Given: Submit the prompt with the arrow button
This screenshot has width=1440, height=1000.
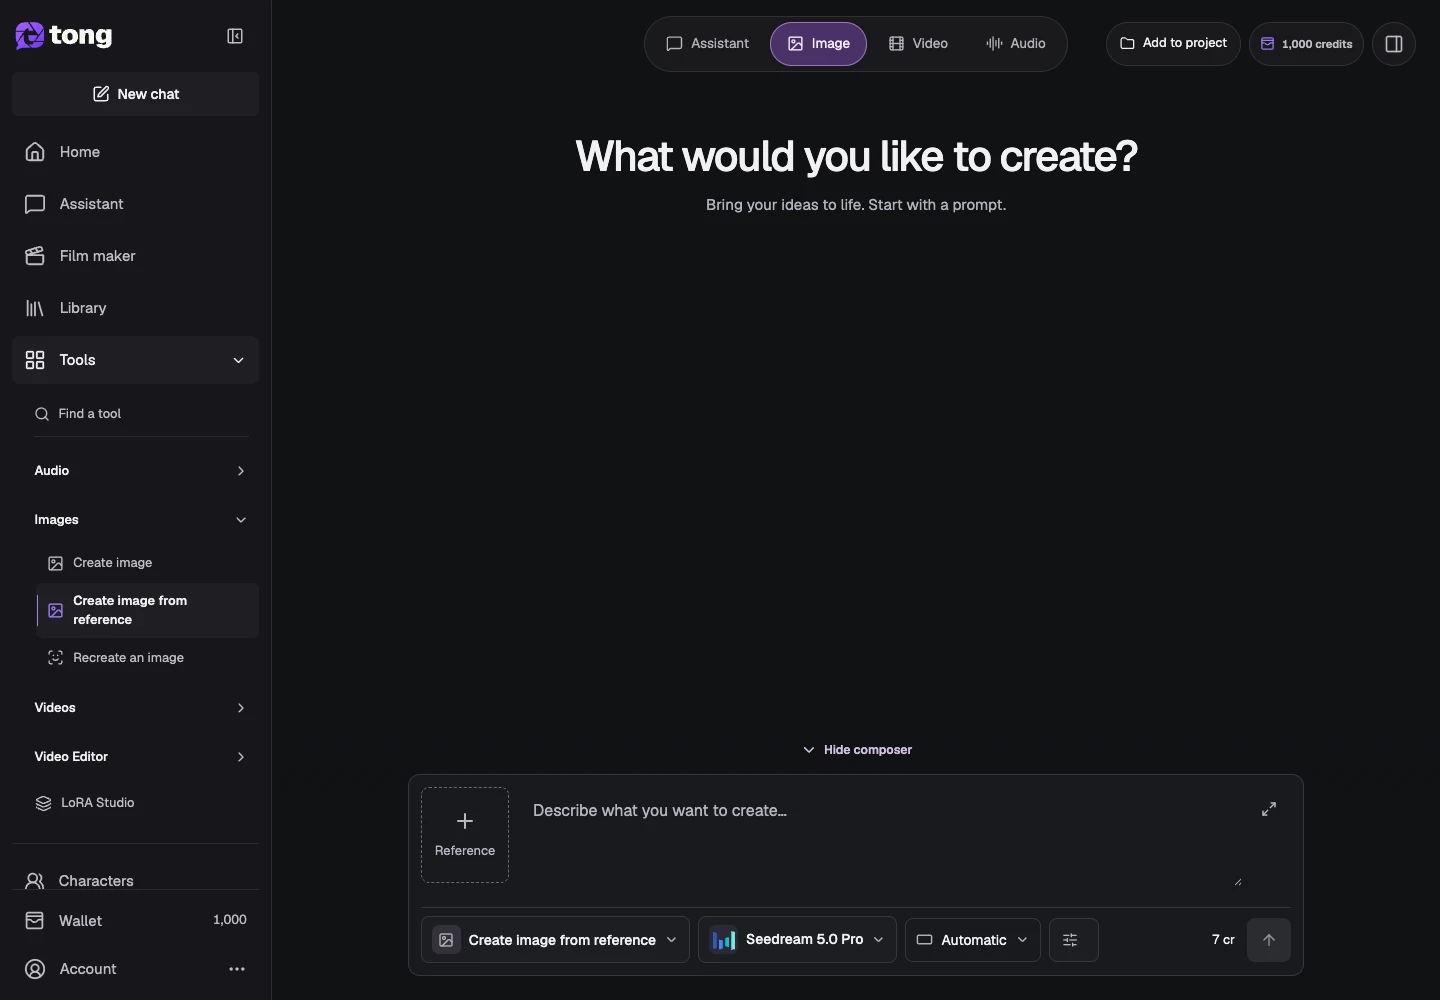Looking at the screenshot, I should tap(1269, 940).
